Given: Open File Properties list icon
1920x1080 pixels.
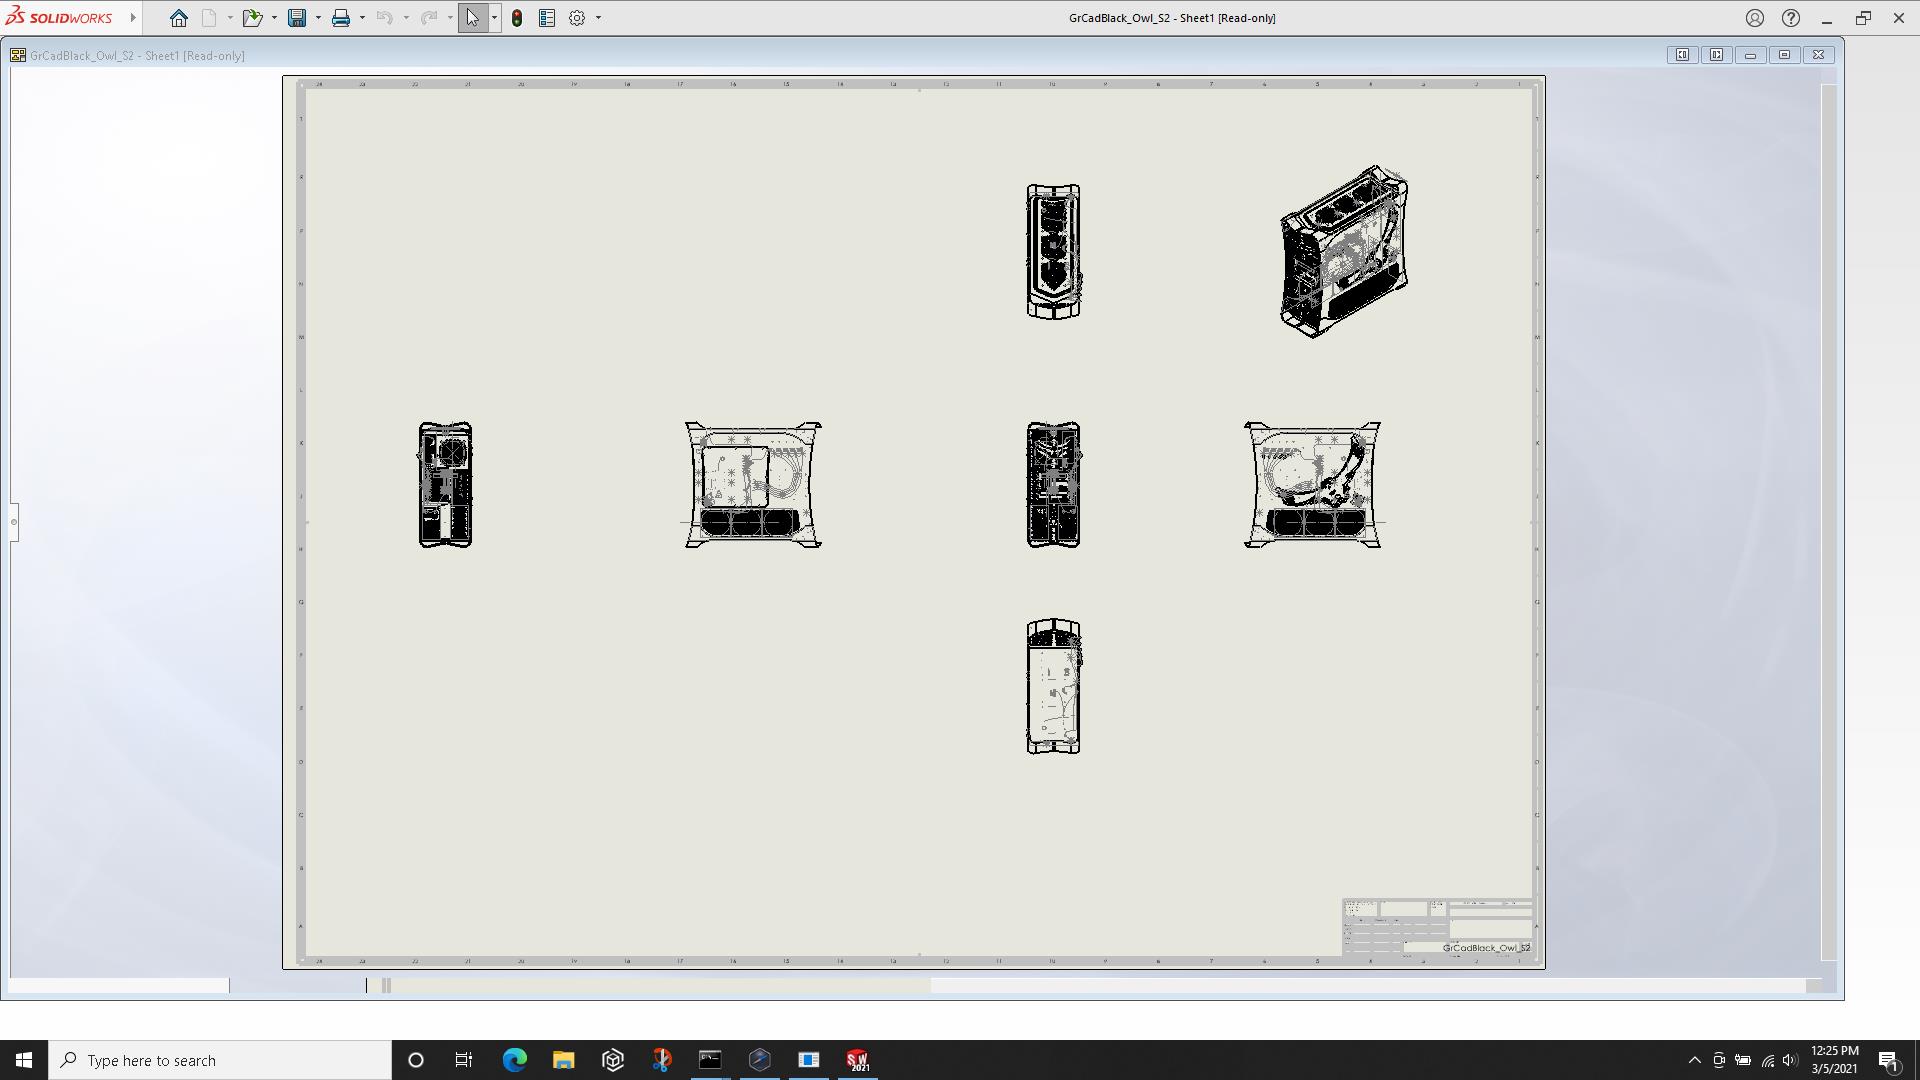Looking at the screenshot, I should (x=547, y=18).
